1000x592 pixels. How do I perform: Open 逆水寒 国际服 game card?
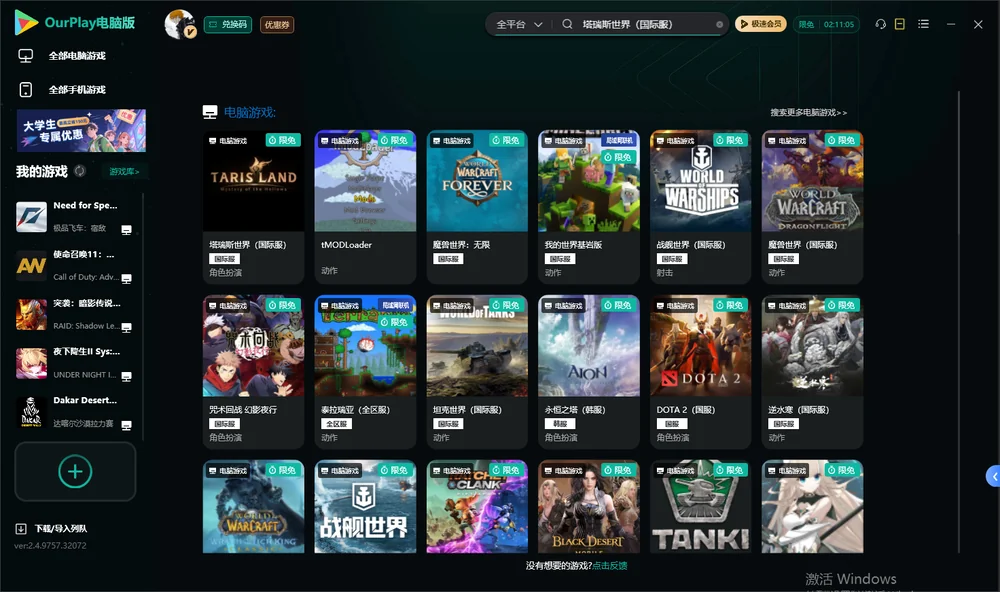pos(812,372)
